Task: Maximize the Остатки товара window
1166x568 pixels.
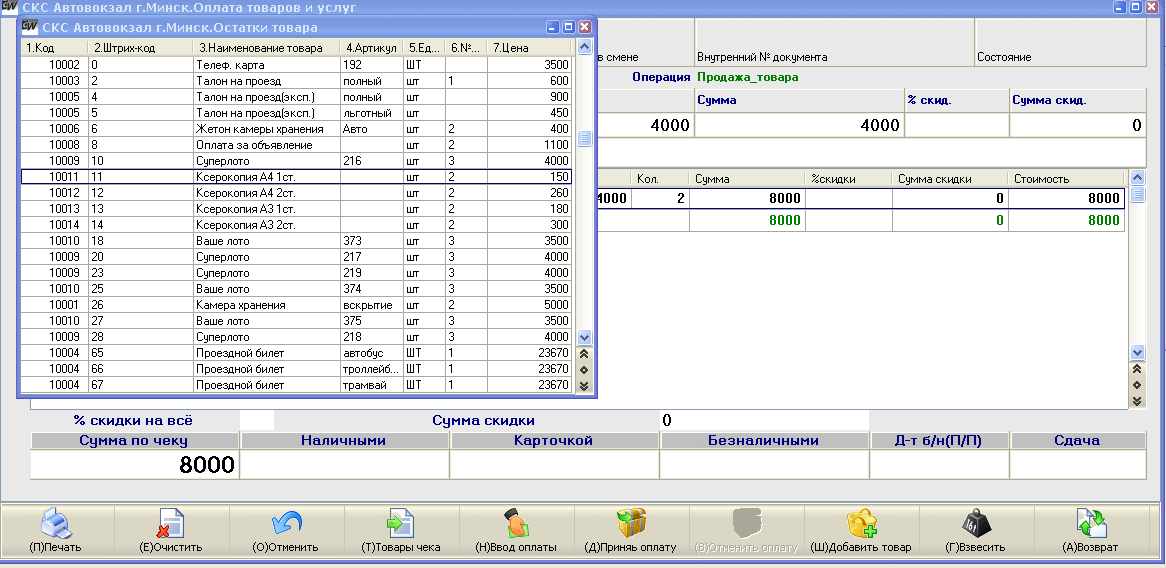Action: click(569, 27)
